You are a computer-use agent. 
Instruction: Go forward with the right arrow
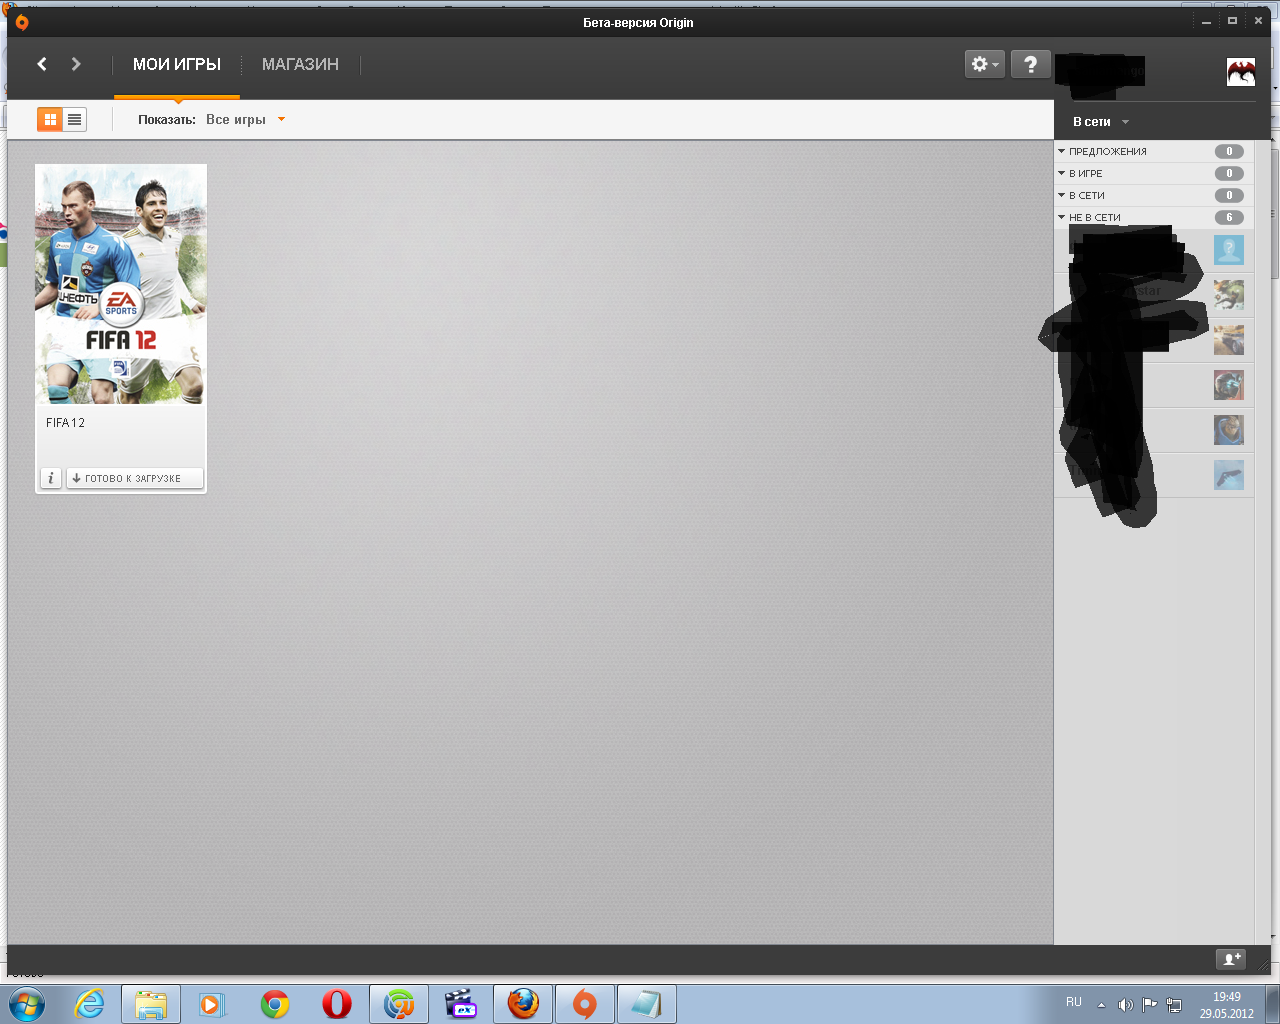click(x=76, y=64)
